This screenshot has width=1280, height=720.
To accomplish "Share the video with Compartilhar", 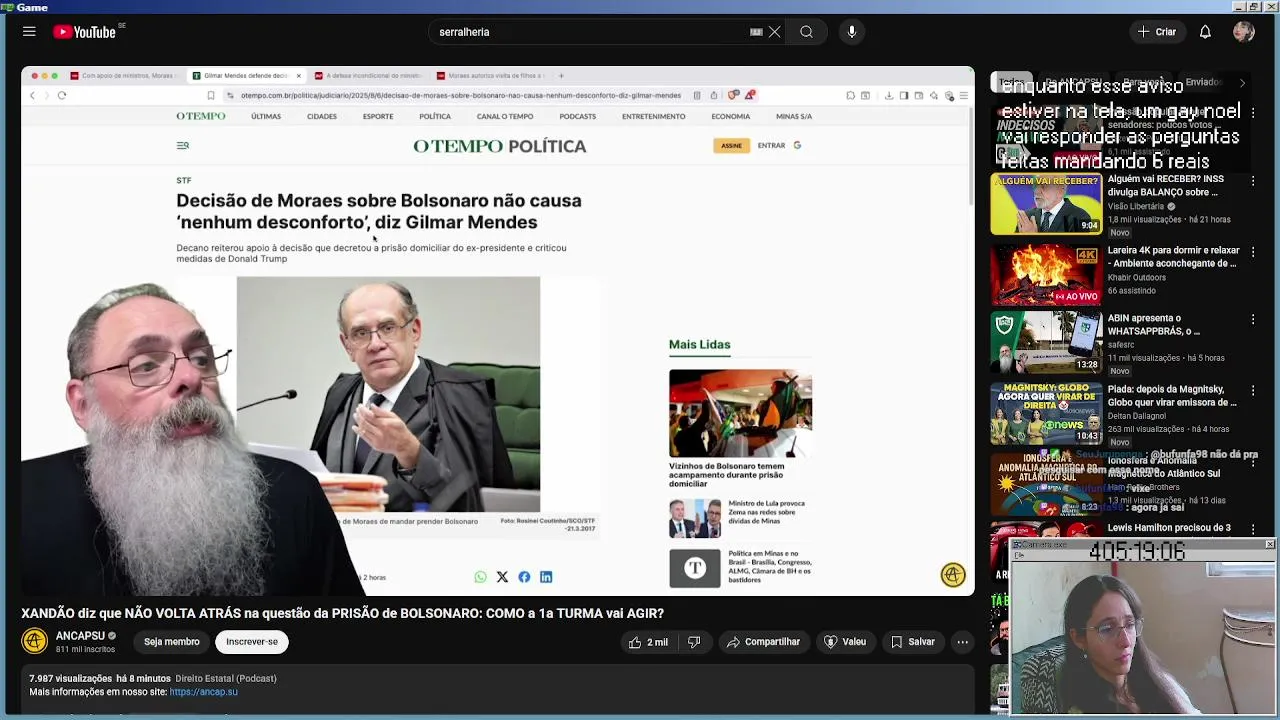I will coord(763,642).
